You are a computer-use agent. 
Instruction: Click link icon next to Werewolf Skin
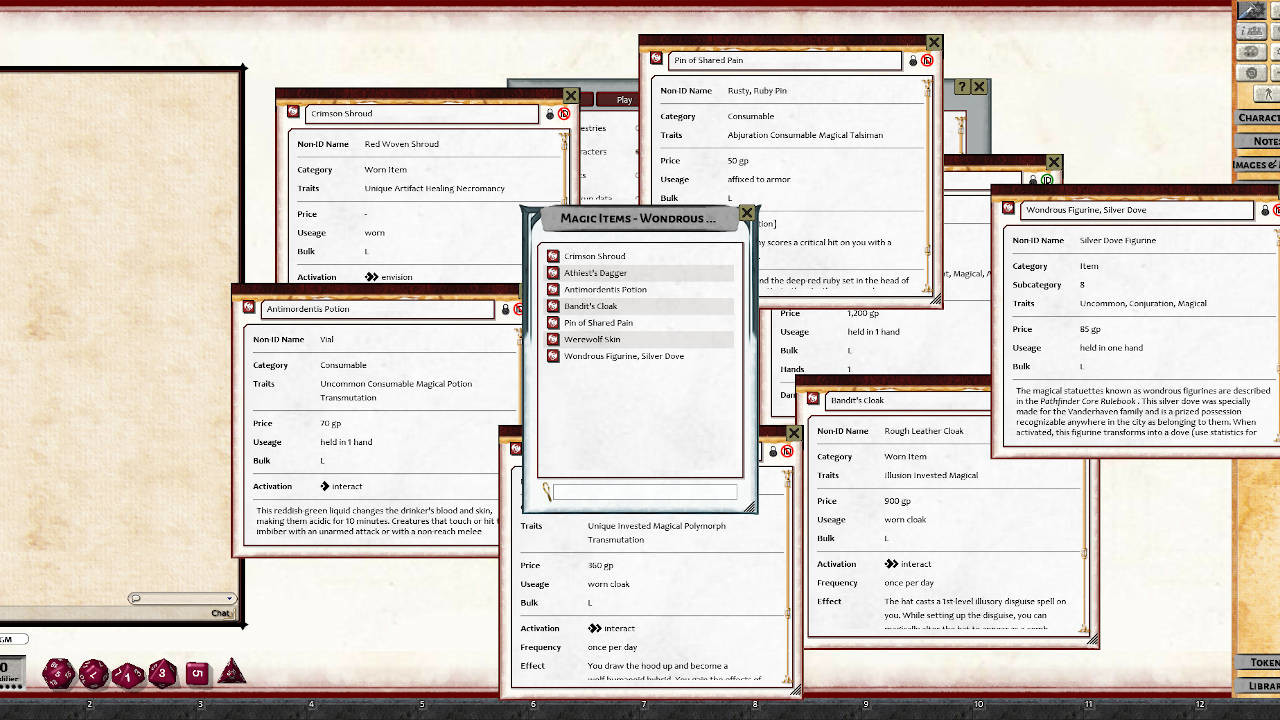pyautogui.click(x=553, y=340)
